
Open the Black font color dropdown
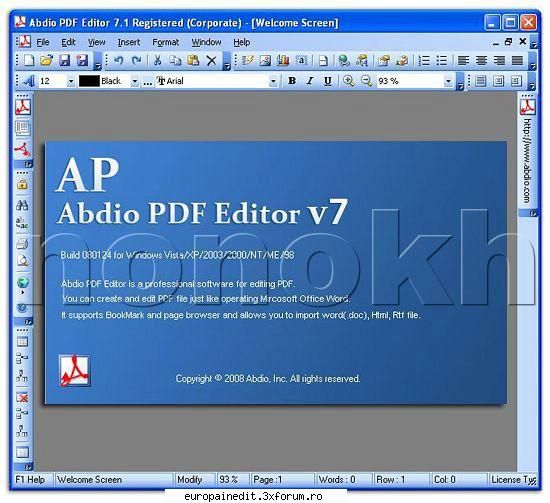coord(135,81)
